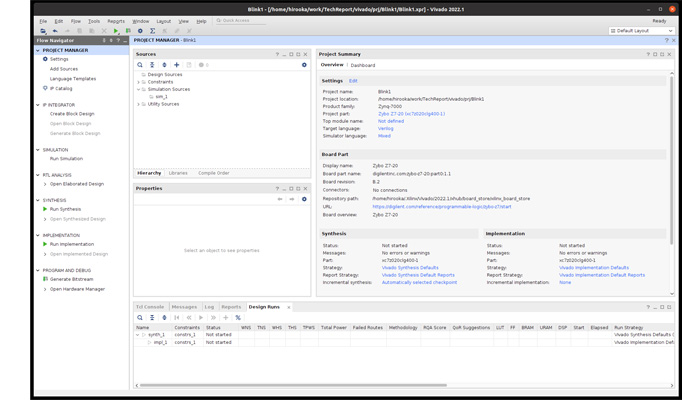Click Design Runs percent display icon

point(238,317)
